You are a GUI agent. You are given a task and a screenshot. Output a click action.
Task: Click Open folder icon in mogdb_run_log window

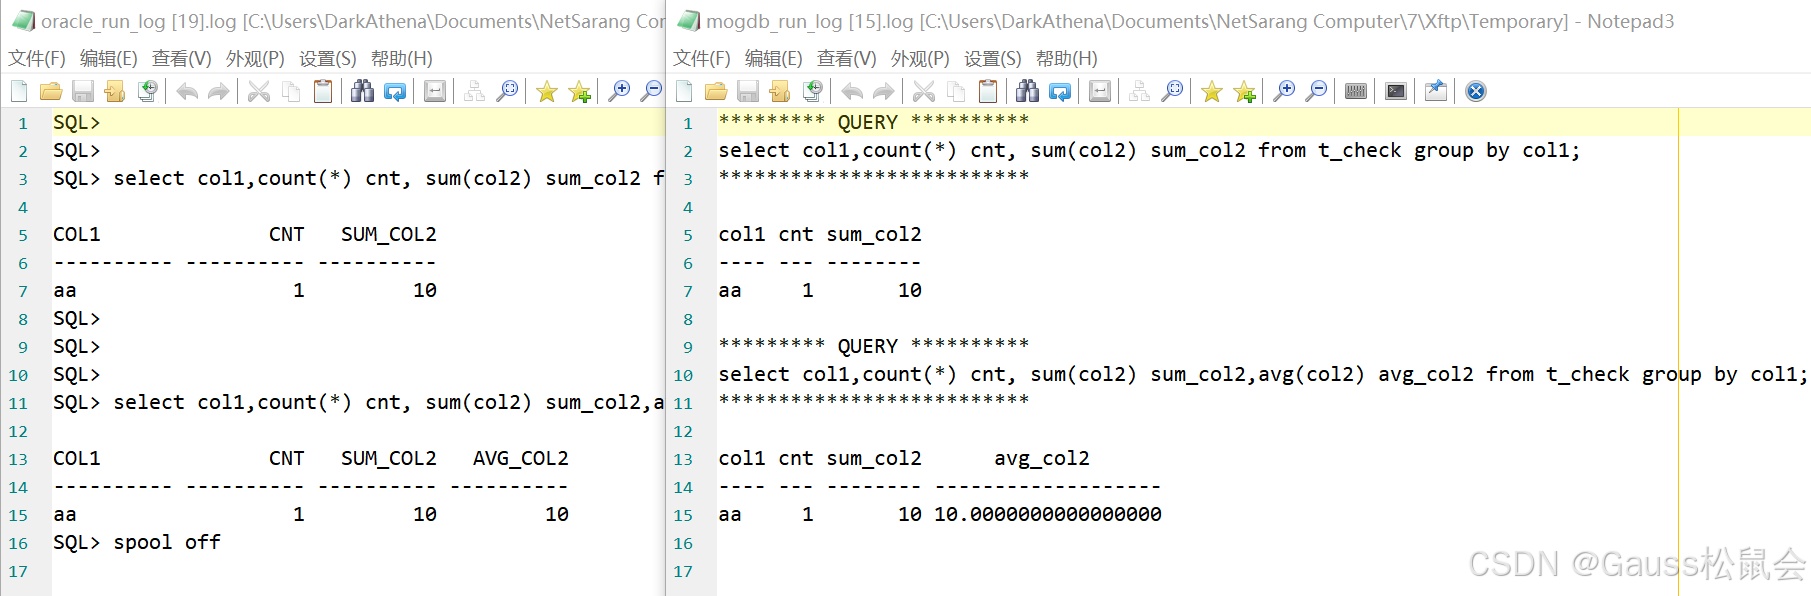[716, 92]
